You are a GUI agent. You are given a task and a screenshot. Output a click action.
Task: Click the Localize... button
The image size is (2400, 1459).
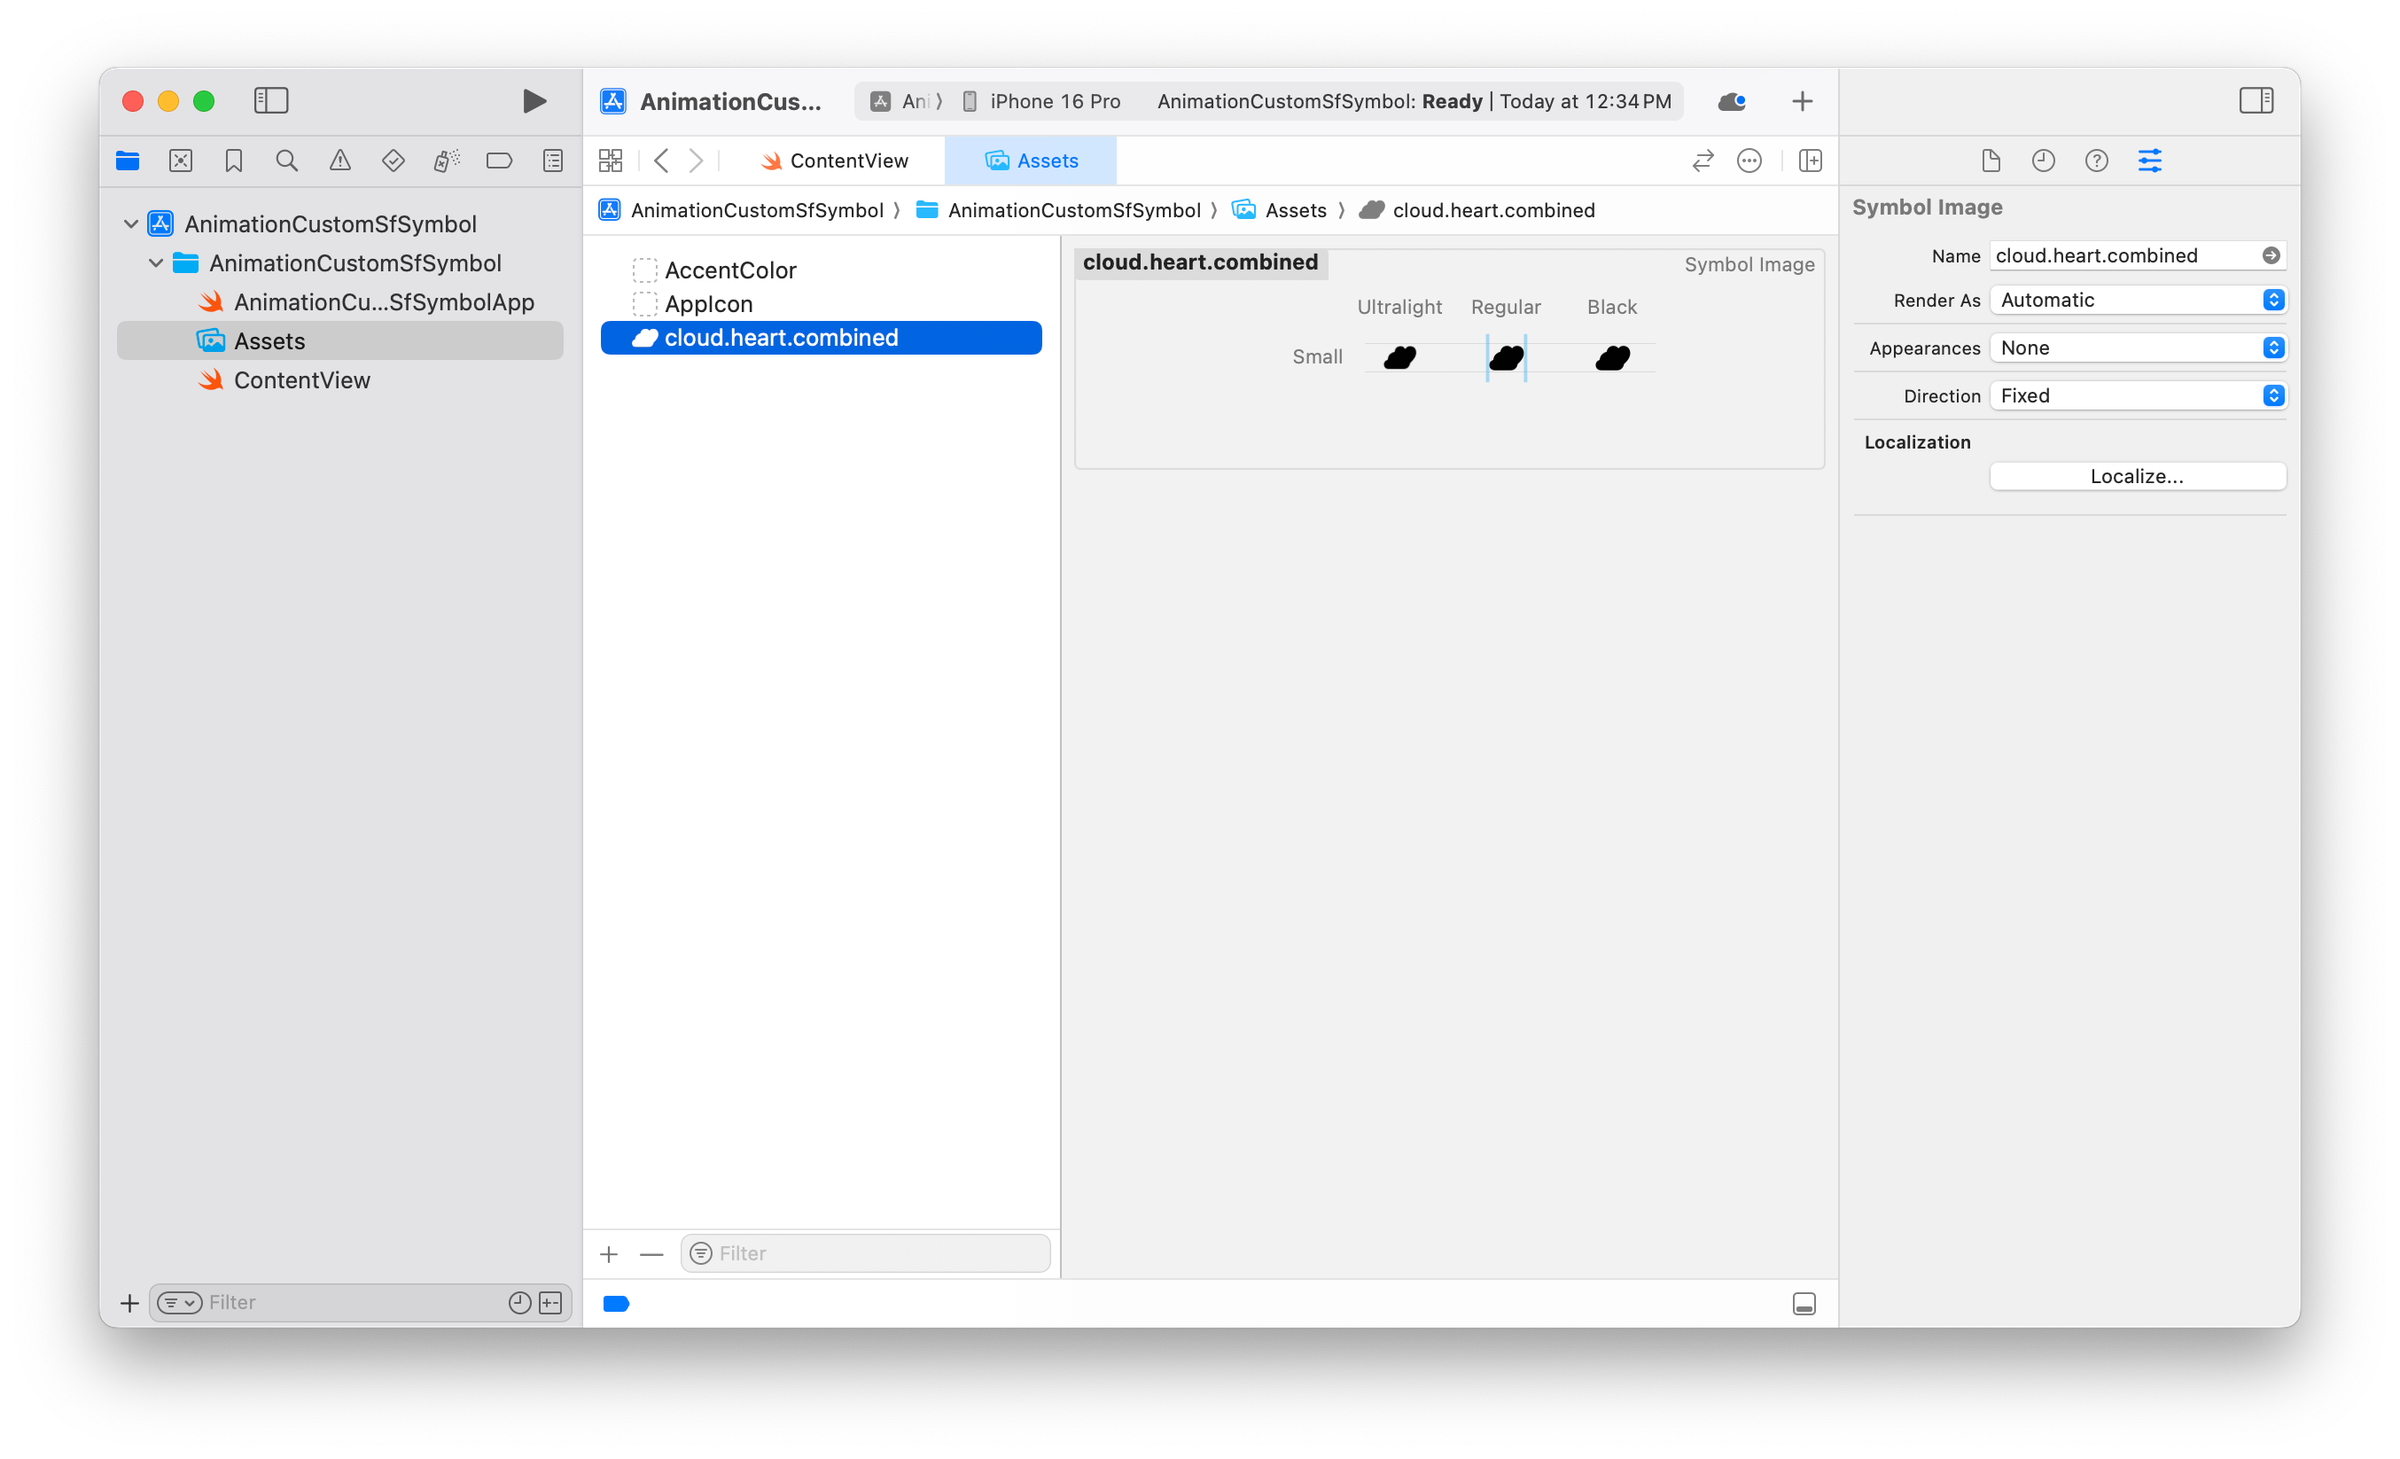2136,475
